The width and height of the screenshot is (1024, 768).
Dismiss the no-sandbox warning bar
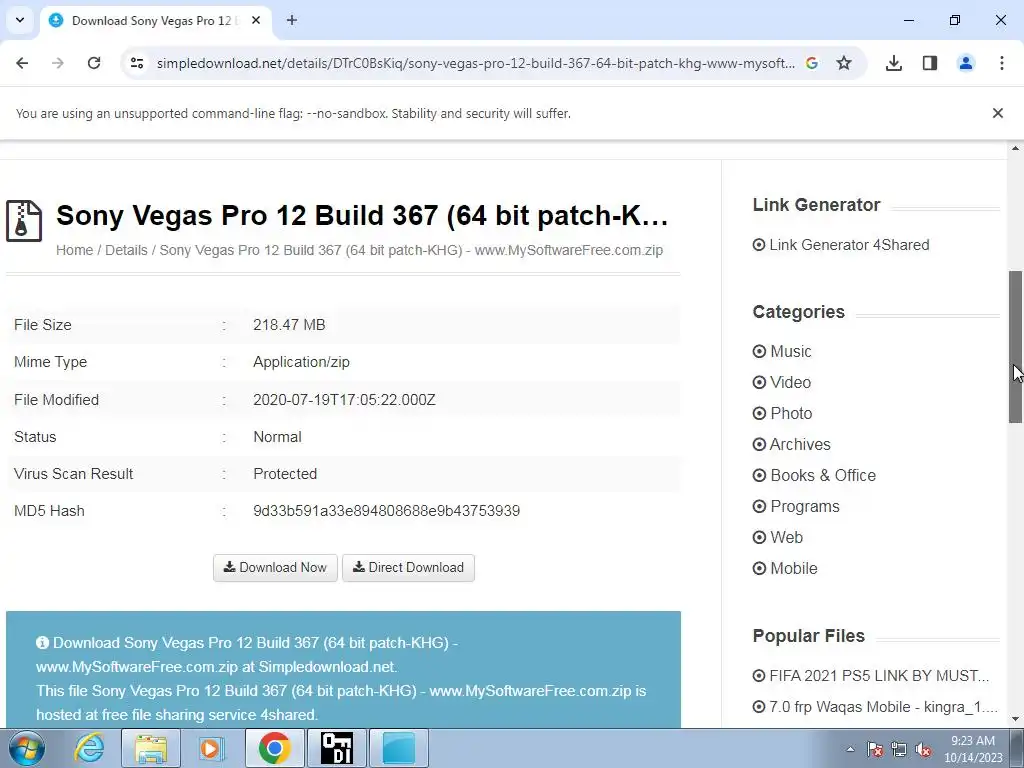(x=997, y=113)
